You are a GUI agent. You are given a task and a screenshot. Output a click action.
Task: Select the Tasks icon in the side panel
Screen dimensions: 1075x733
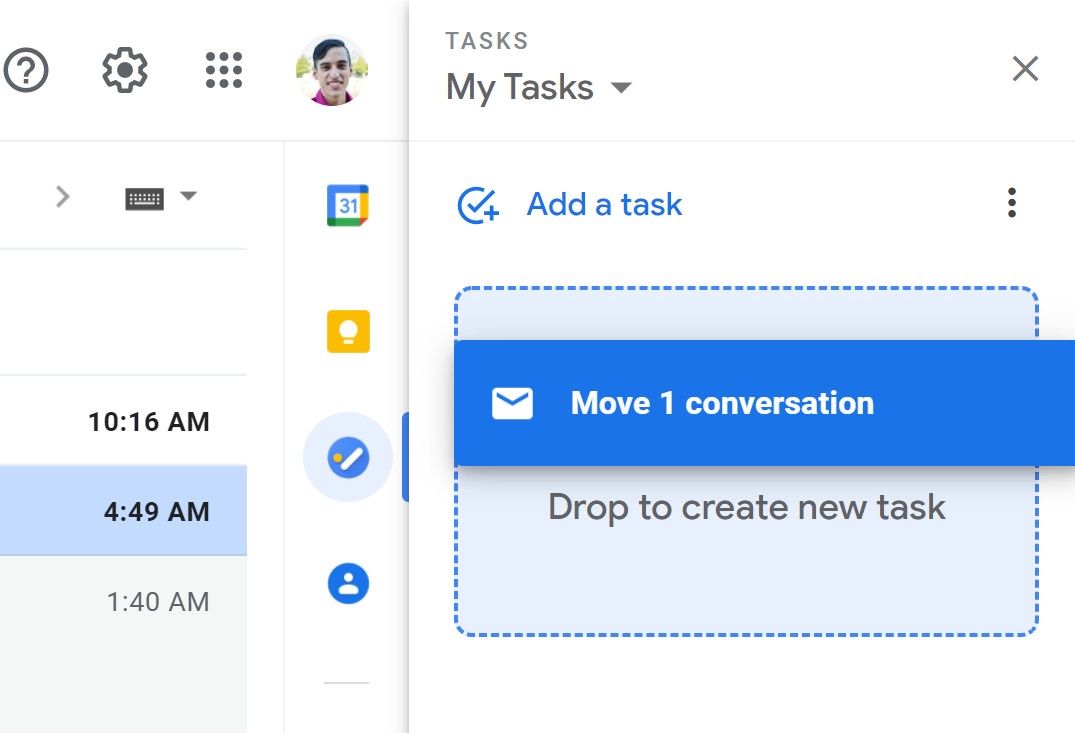(x=345, y=455)
